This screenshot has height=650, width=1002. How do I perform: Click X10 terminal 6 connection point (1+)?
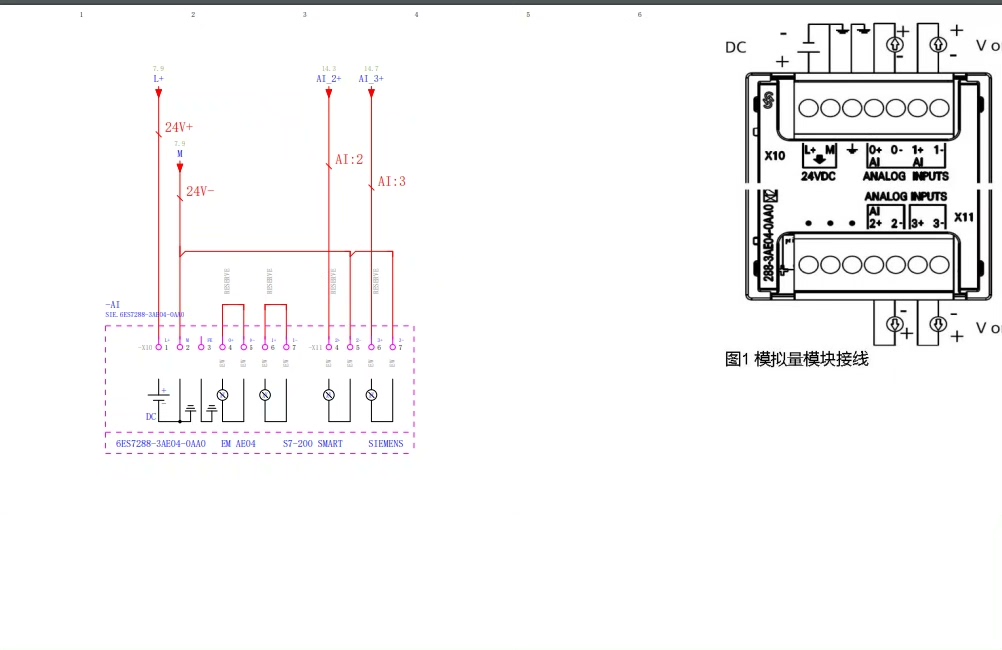point(265,347)
